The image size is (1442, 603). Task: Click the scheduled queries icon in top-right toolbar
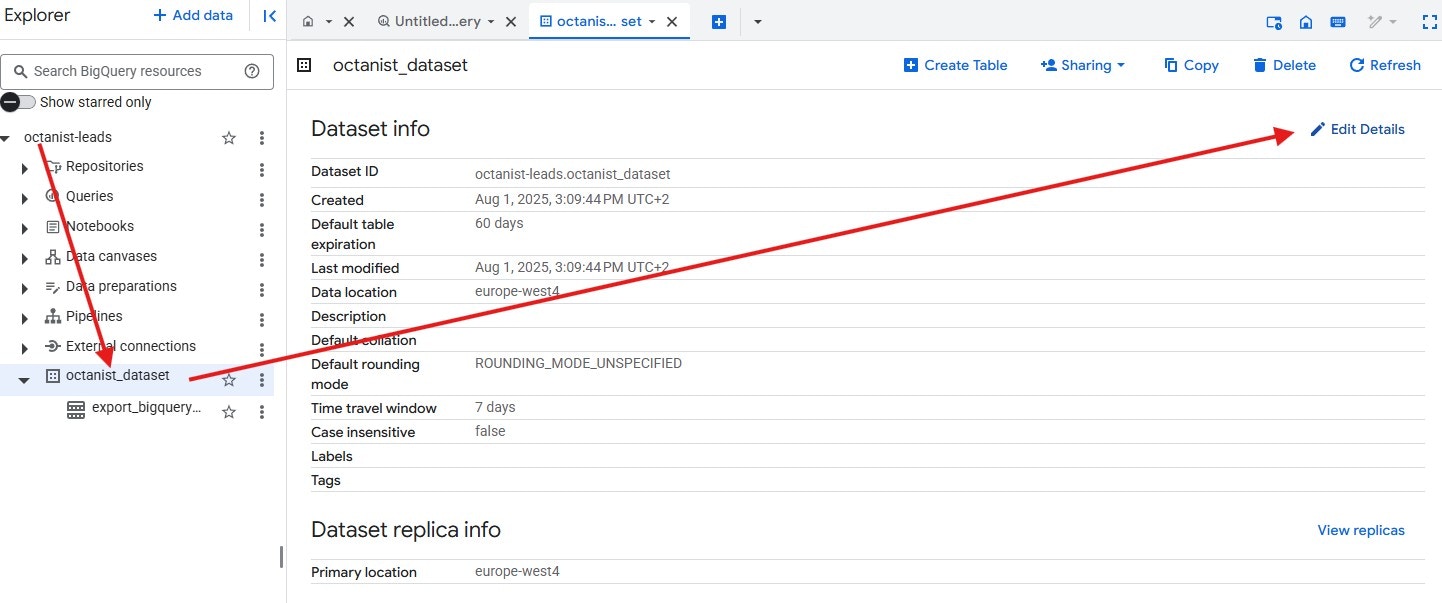point(1274,22)
